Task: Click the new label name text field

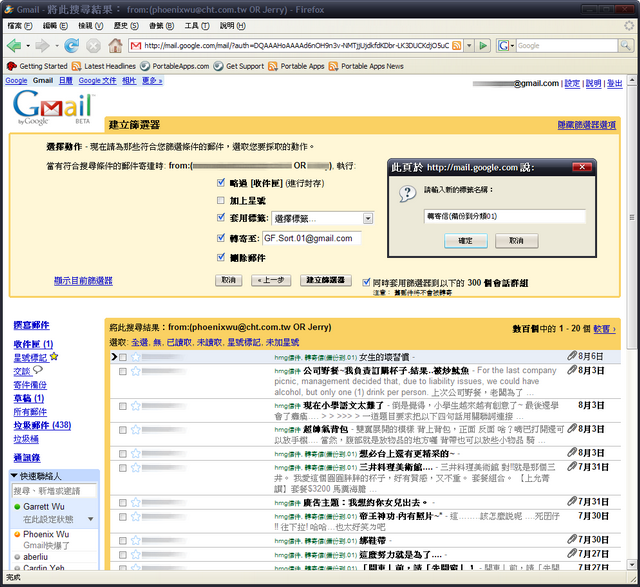Action: click(x=504, y=216)
